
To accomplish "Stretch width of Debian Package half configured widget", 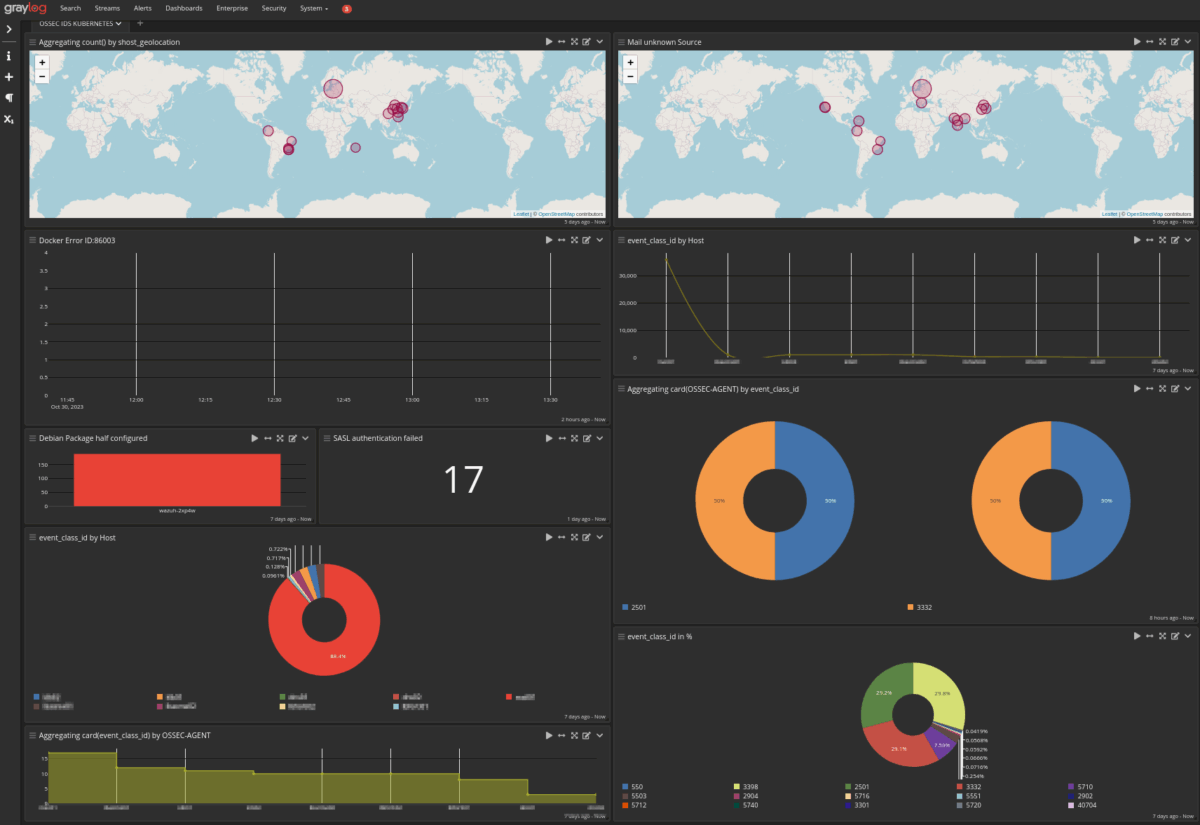I will tap(268, 438).
